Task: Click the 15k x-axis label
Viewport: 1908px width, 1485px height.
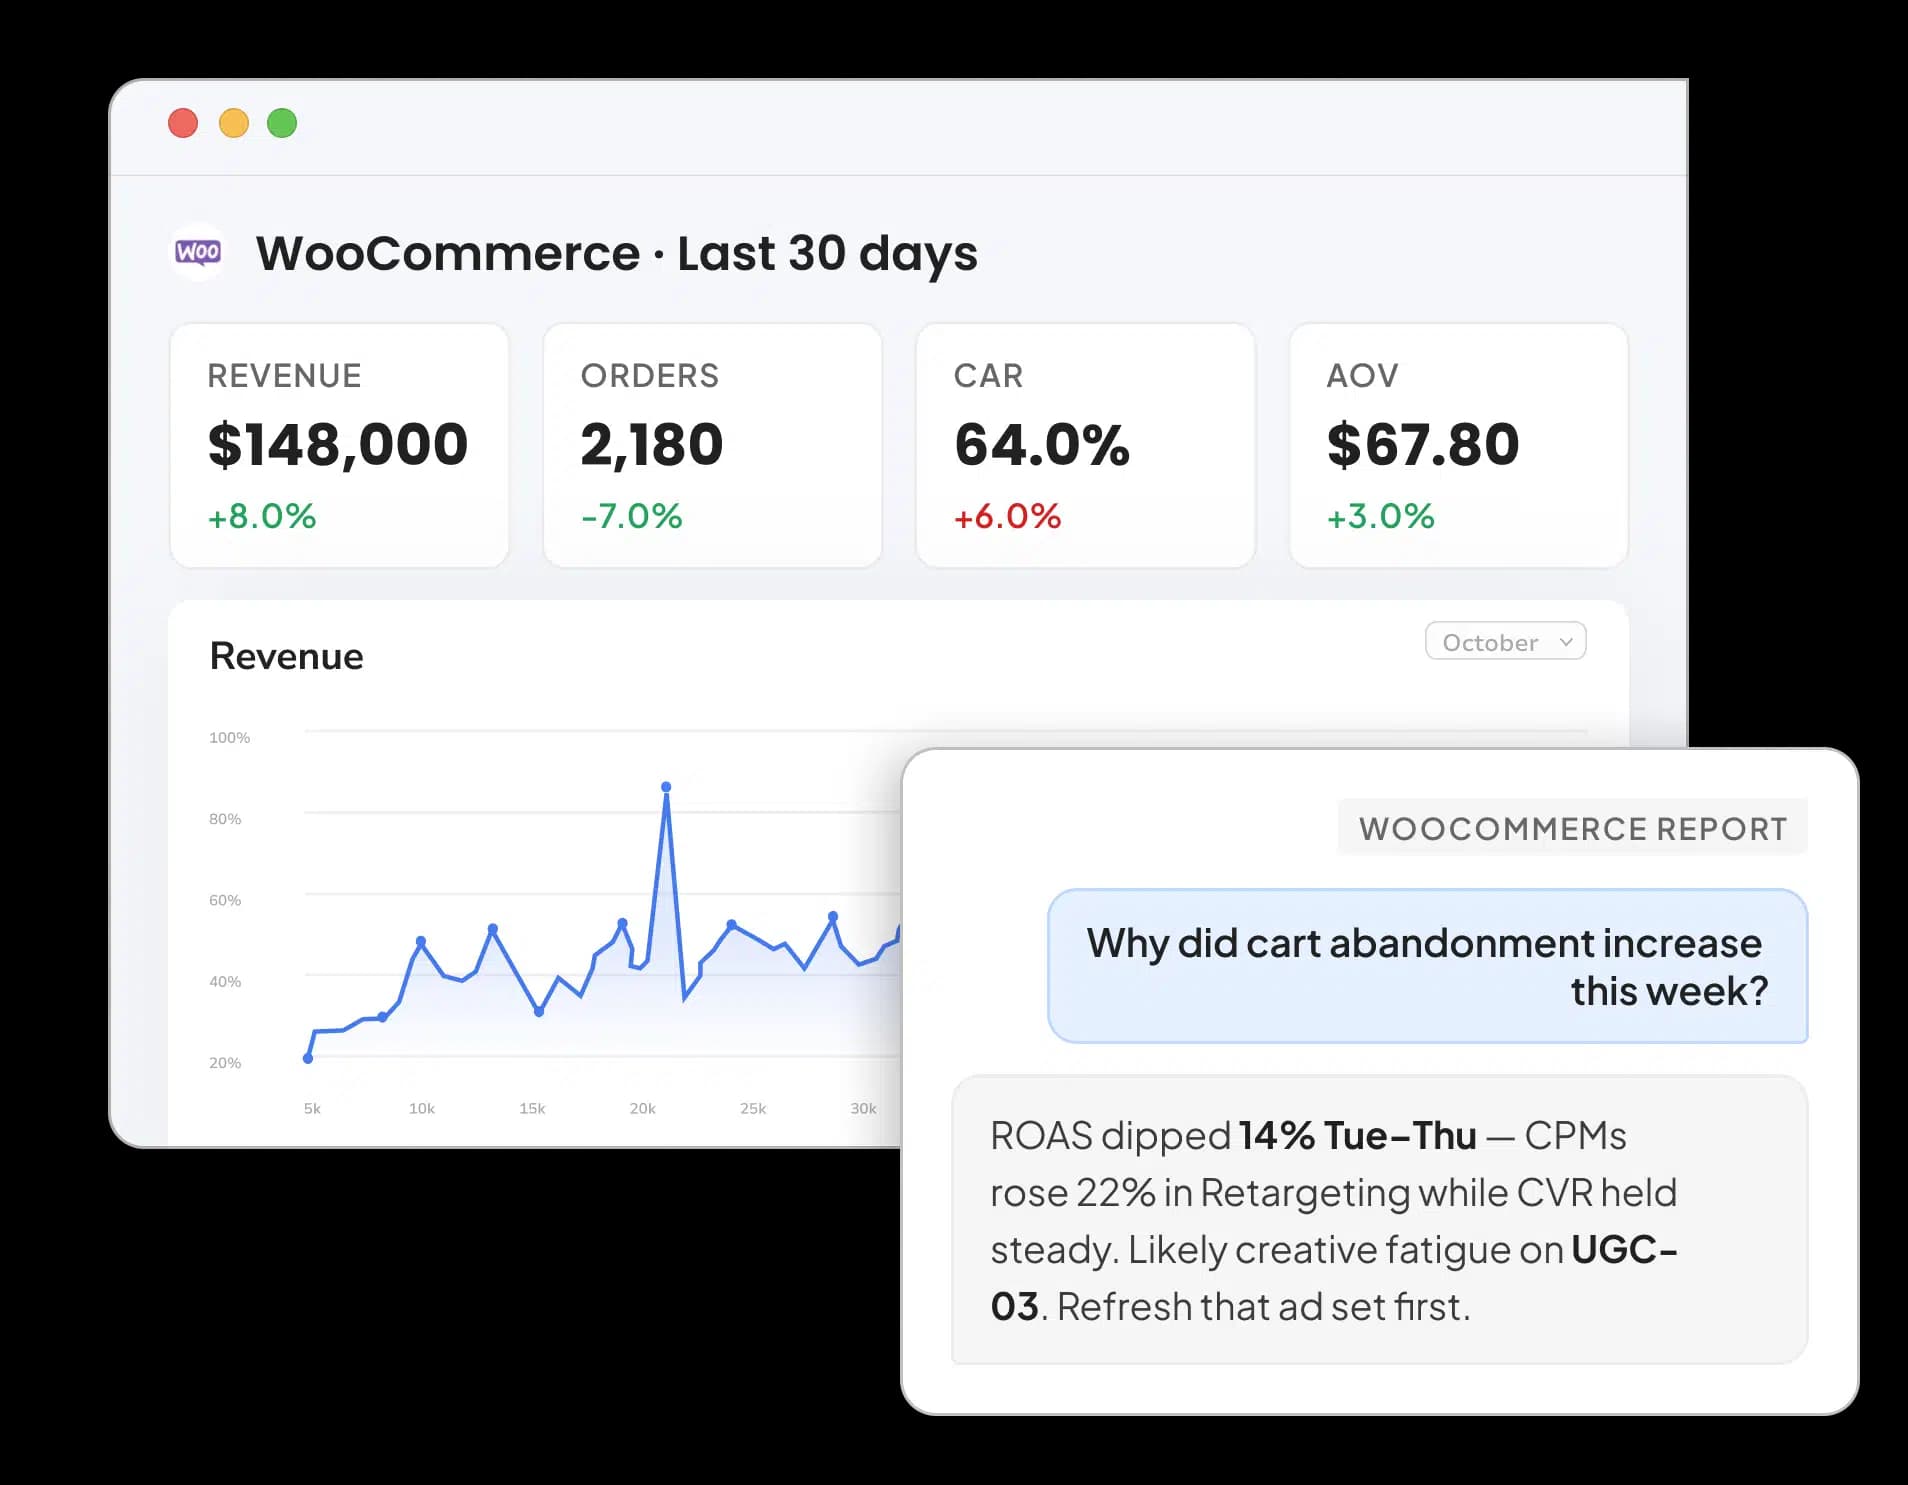Action: 532,1108
